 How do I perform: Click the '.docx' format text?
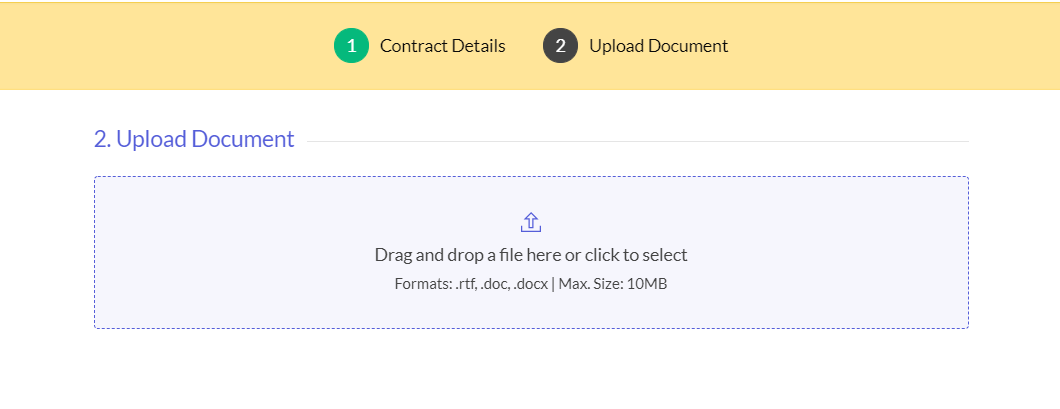(530, 284)
